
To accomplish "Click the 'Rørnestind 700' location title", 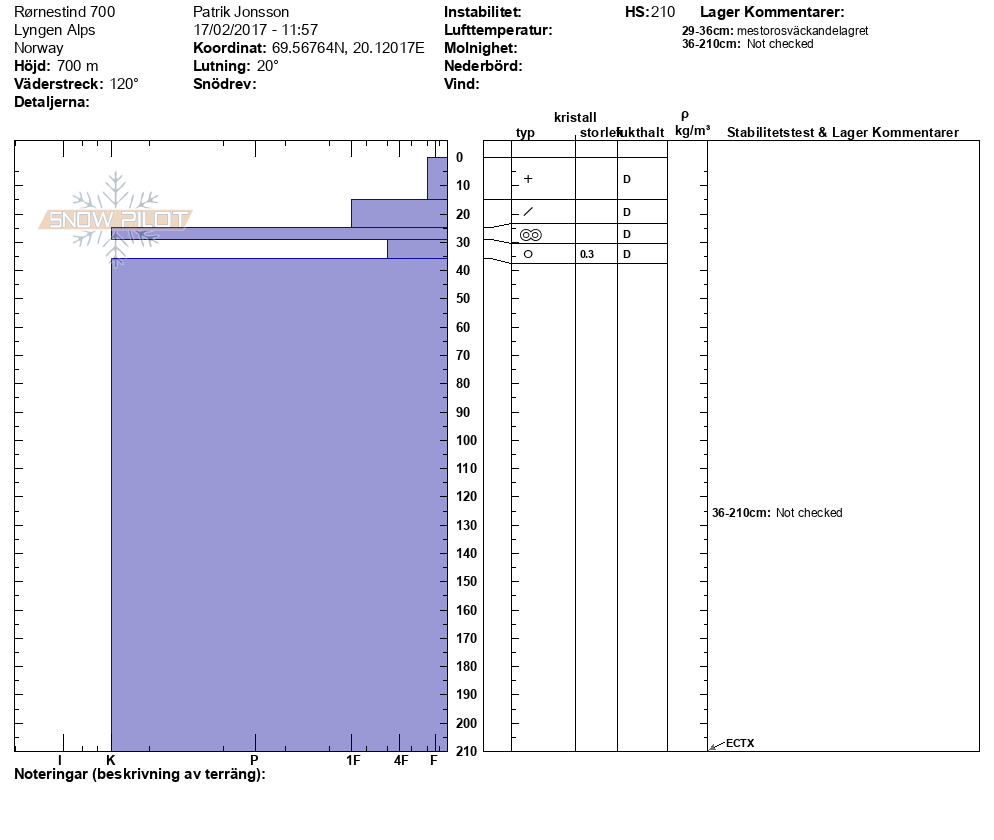I will point(64,12).
